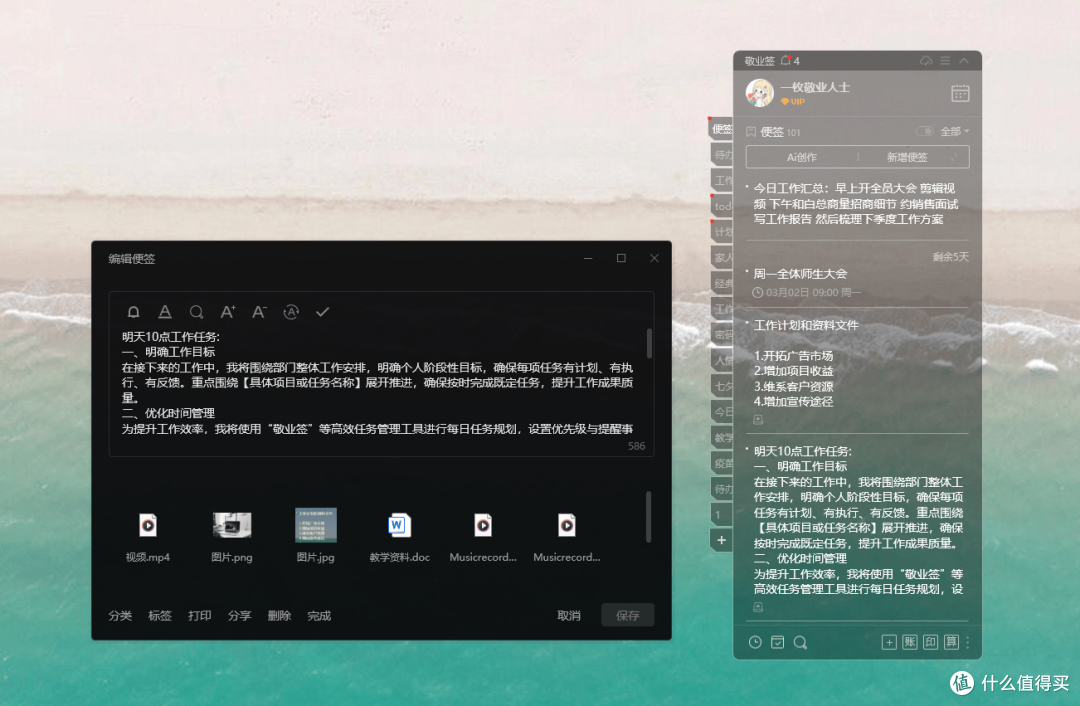Switch to the 今日 sidebar tab

pyautogui.click(x=721, y=412)
